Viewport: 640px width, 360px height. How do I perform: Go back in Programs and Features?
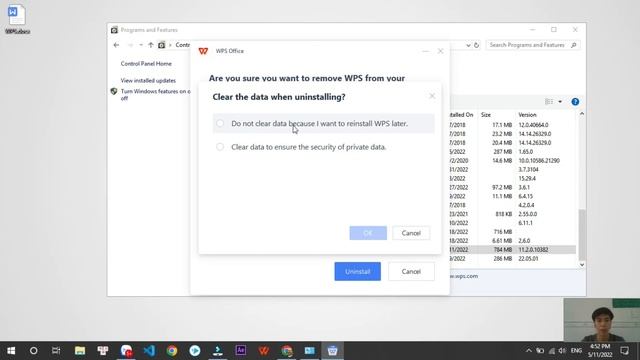[x=116, y=45]
